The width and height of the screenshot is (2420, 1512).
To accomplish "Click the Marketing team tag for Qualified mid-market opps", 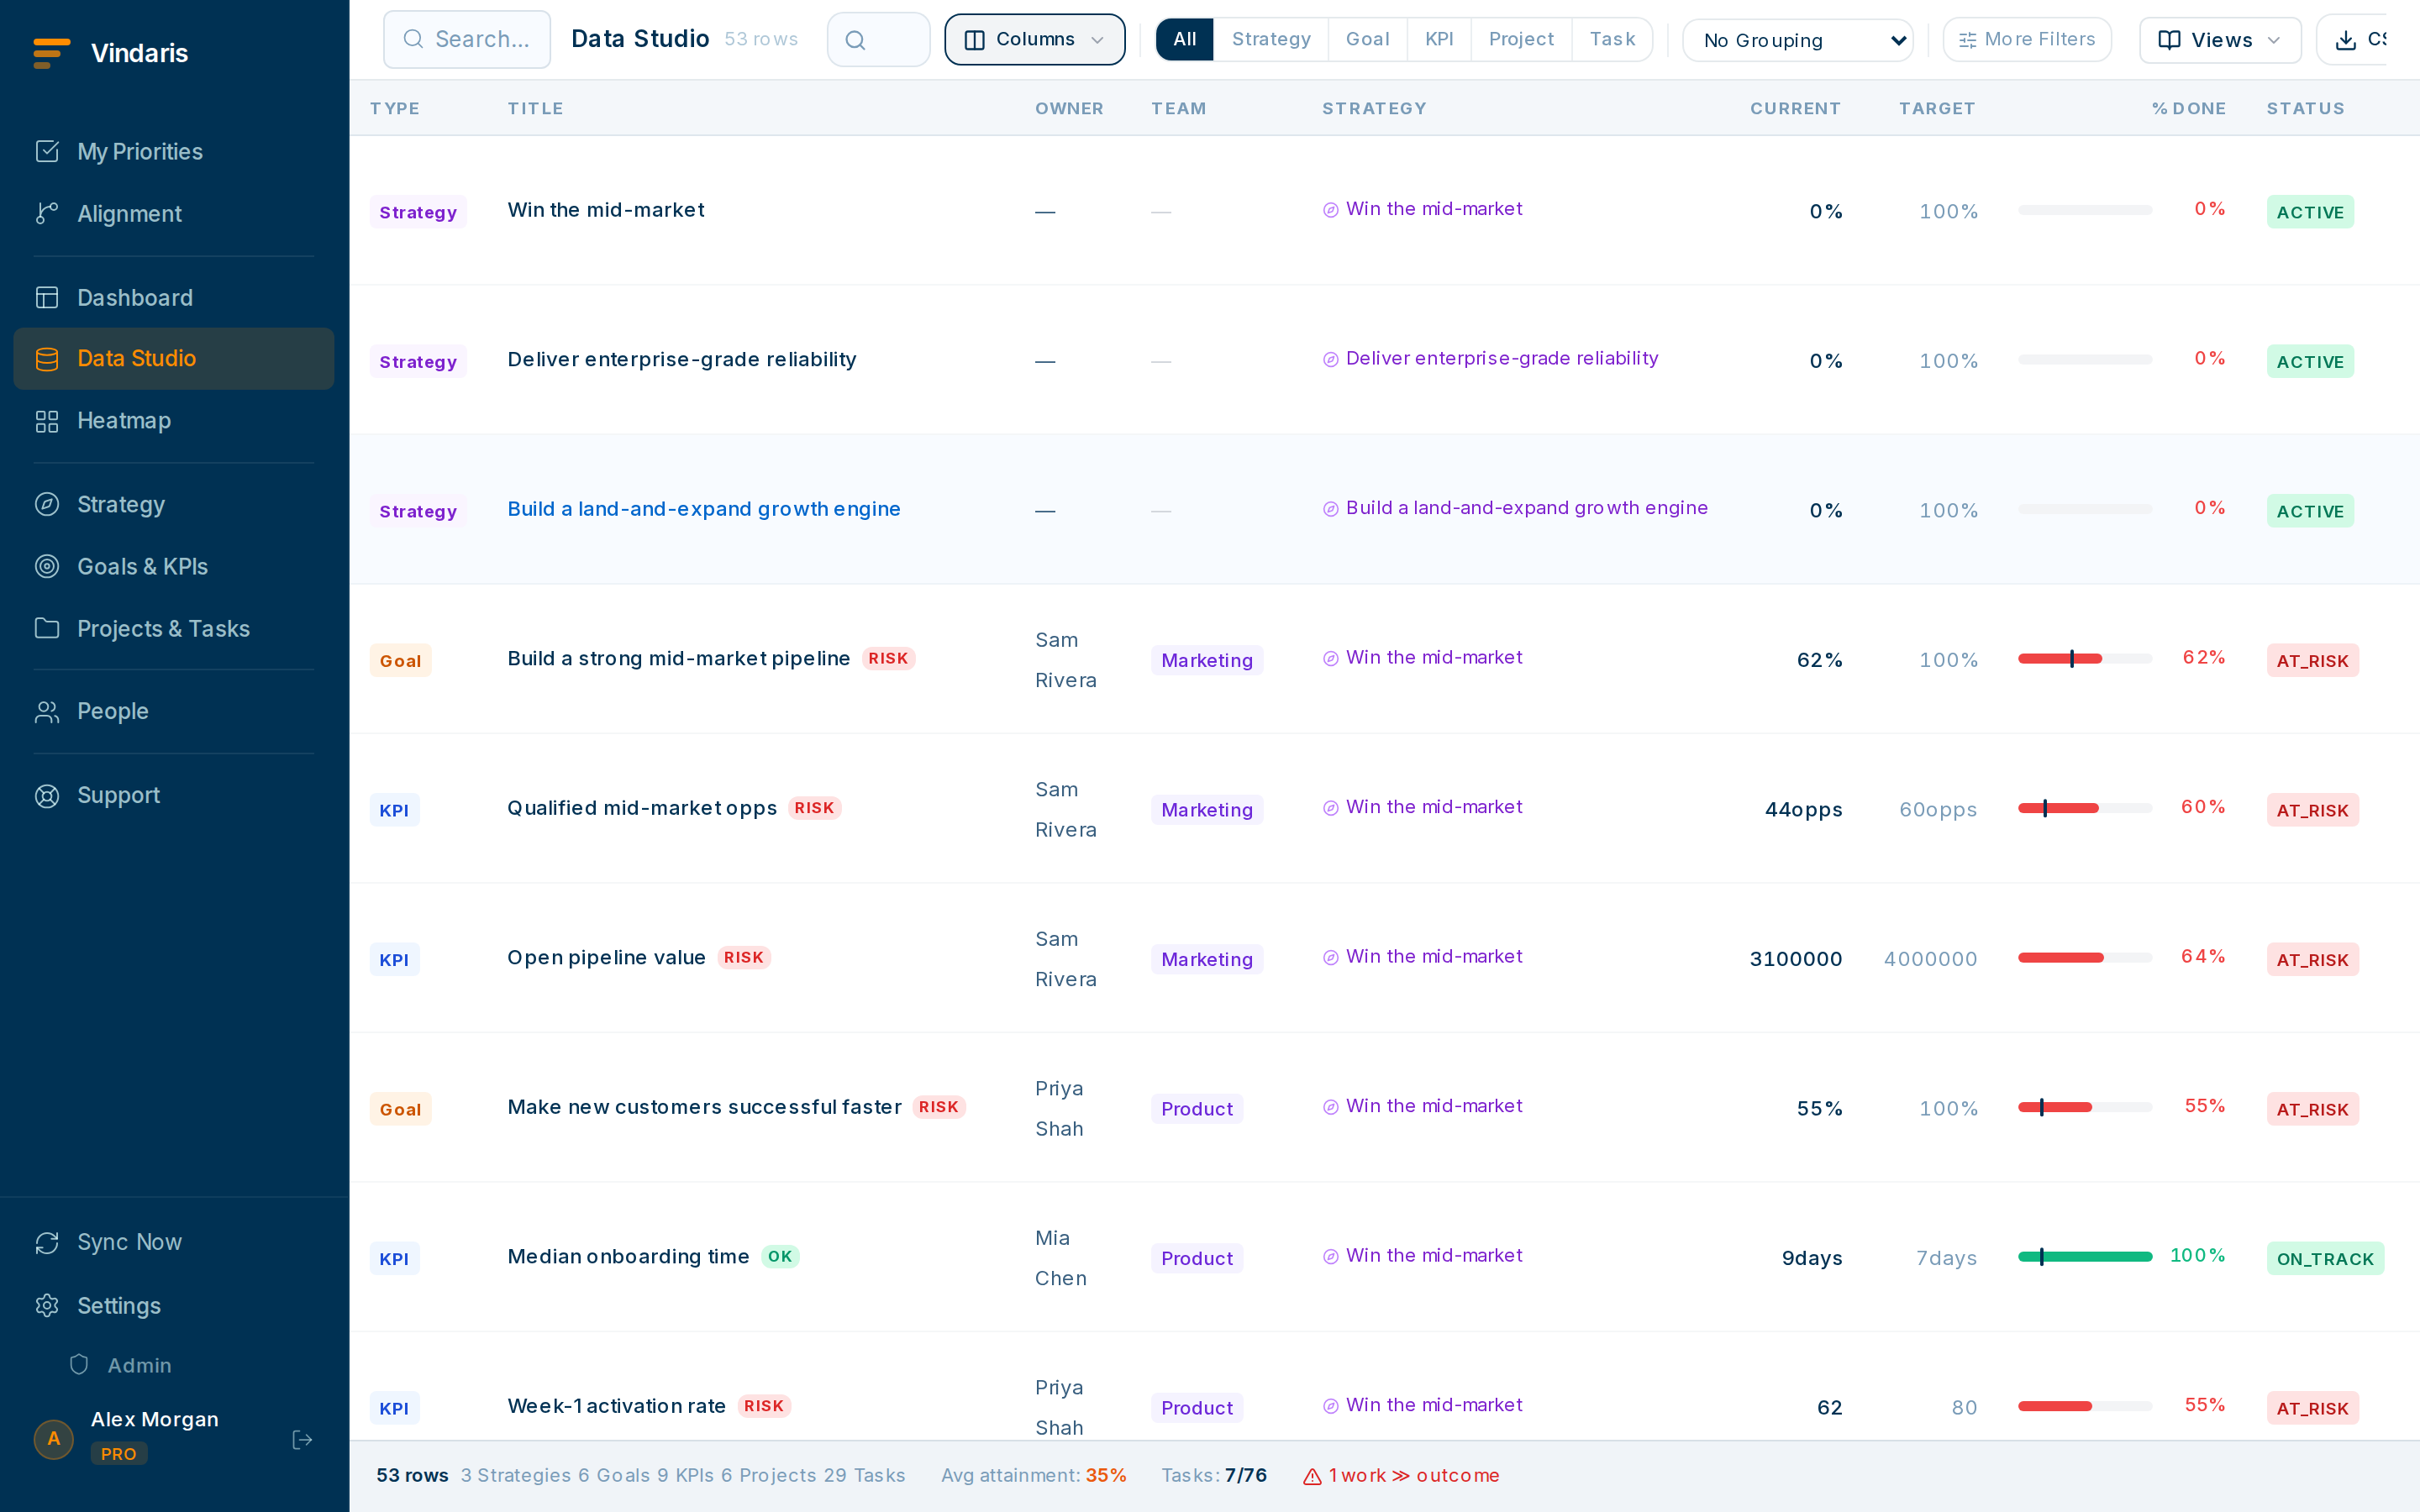I will tap(1207, 810).
